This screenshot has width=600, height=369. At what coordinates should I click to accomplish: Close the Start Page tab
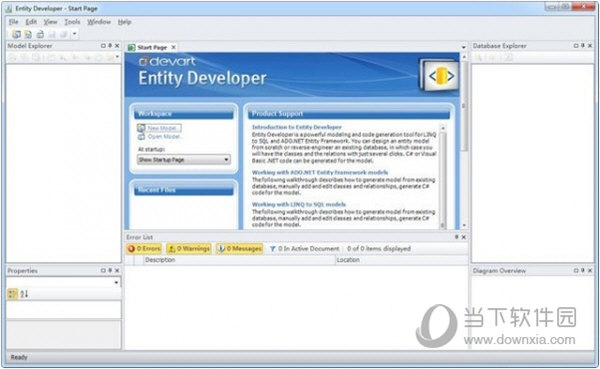[174, 47]
